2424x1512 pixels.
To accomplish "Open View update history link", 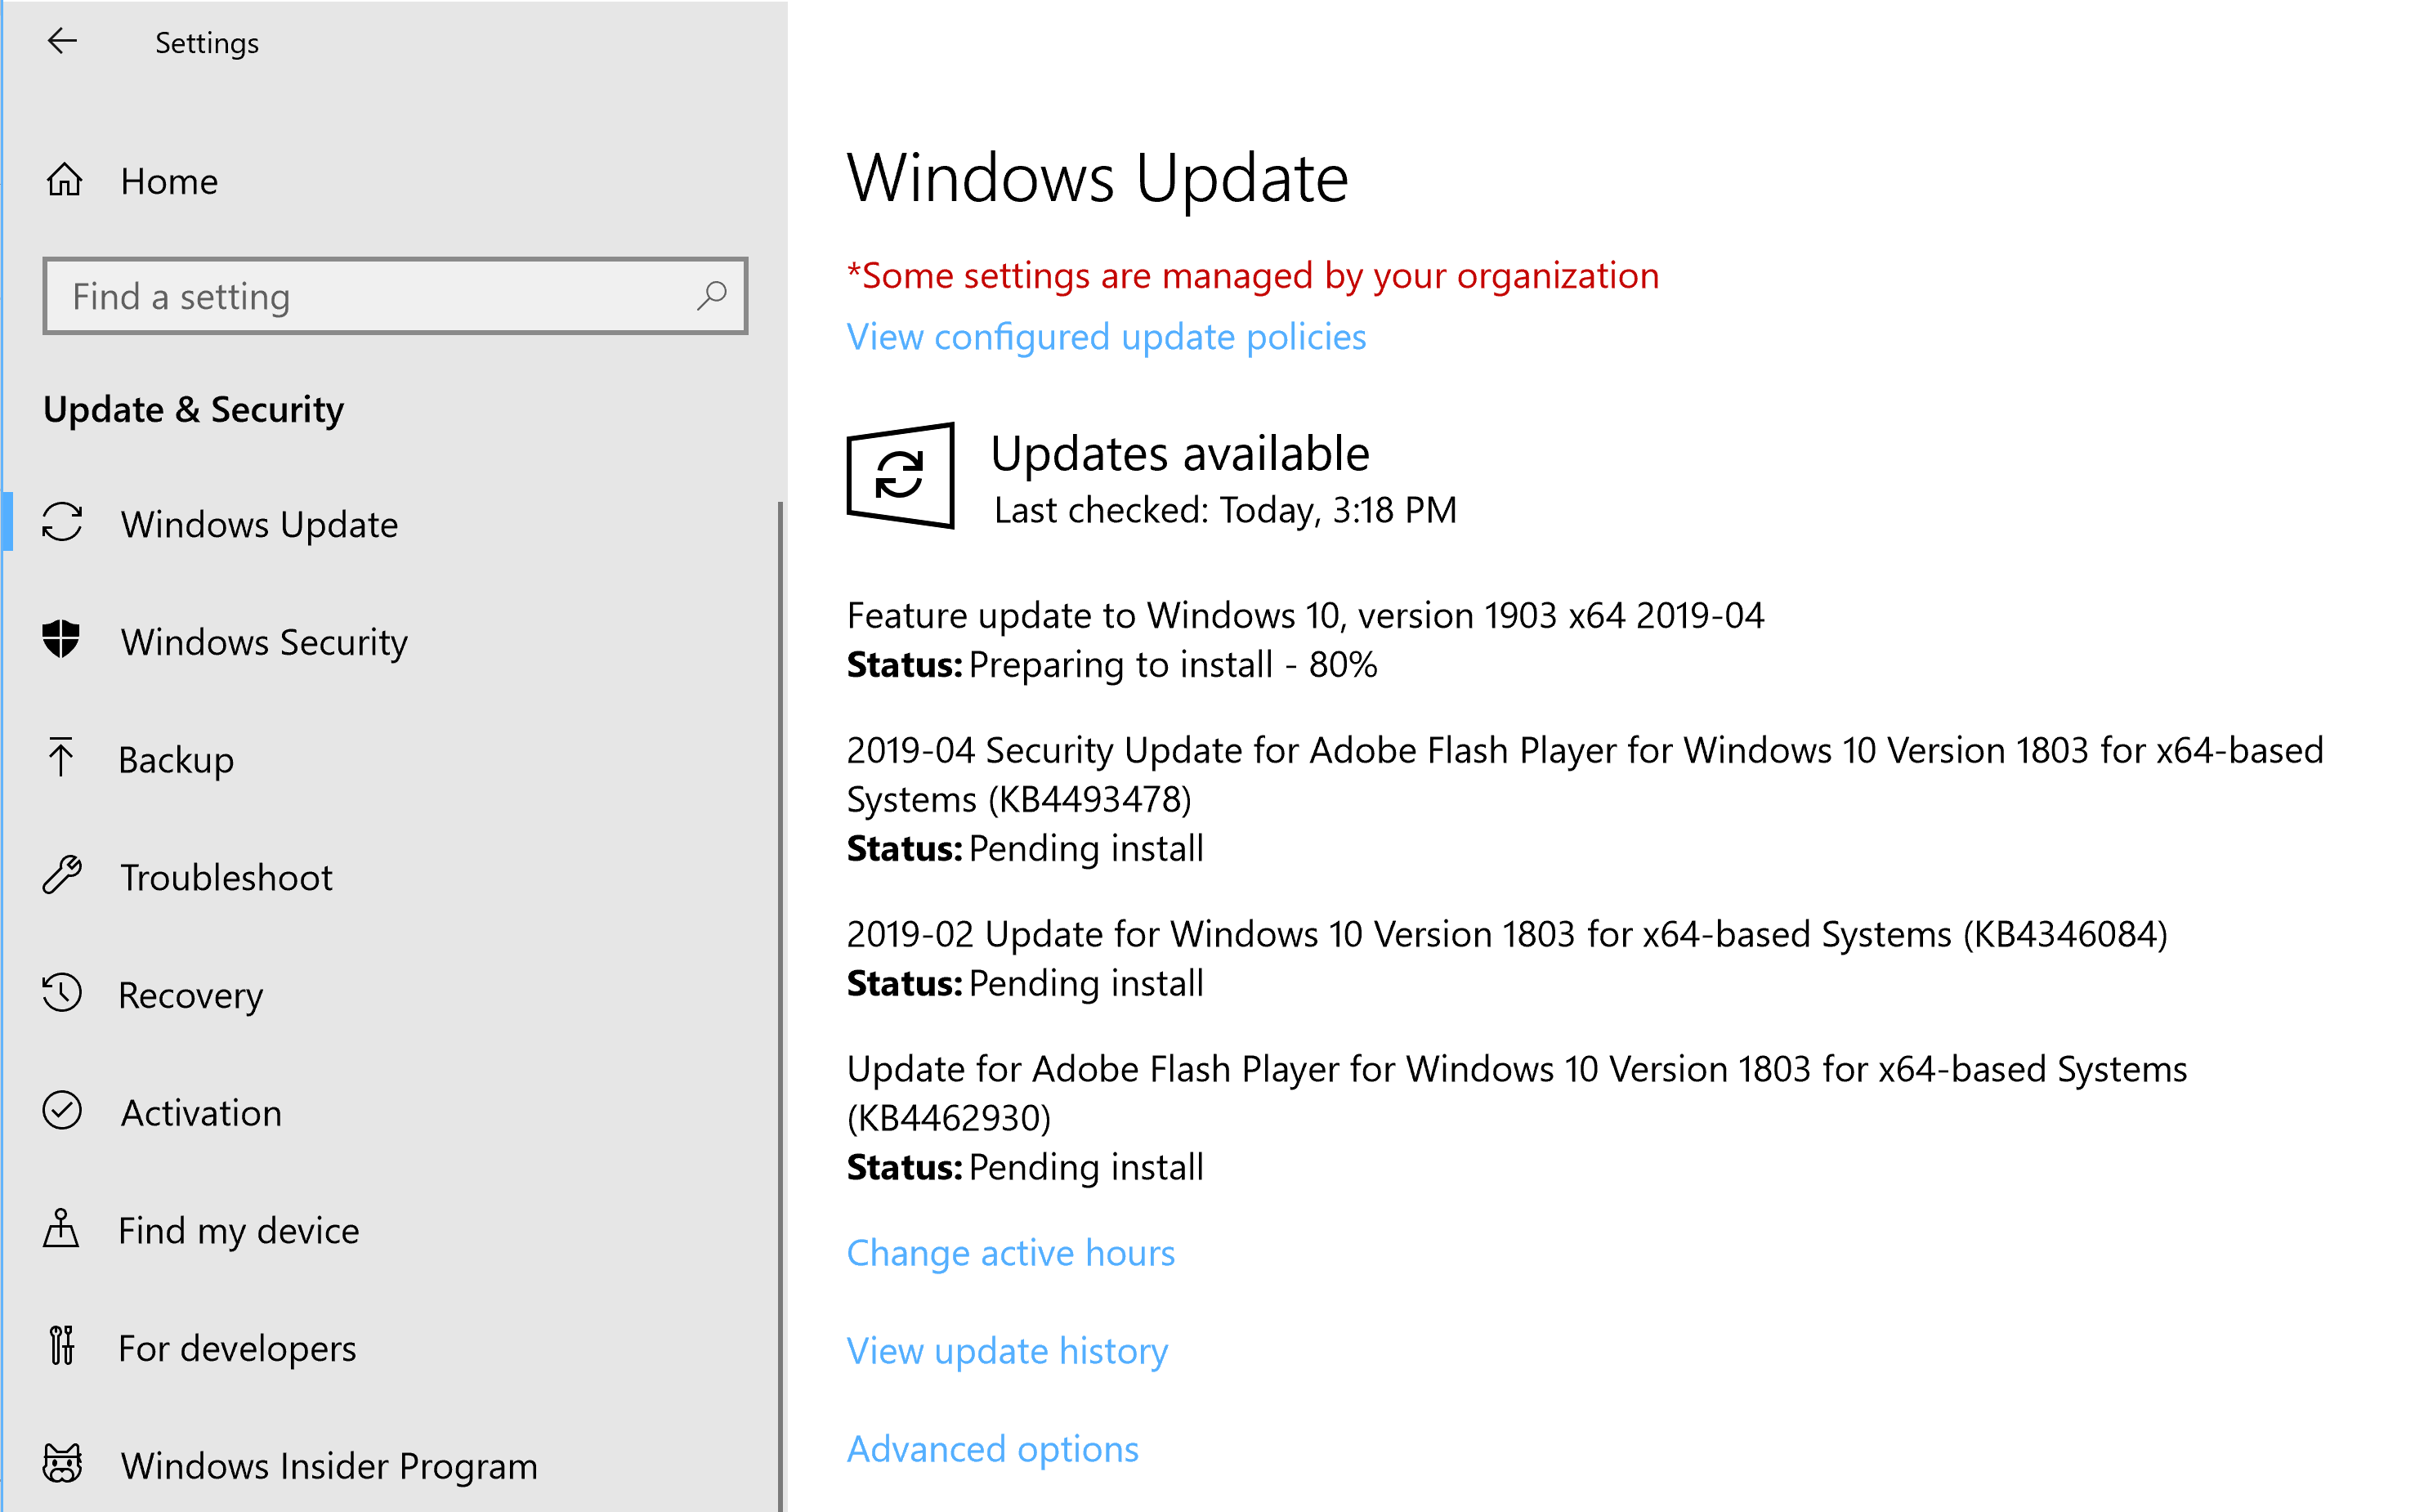I will [1007, 1351].
